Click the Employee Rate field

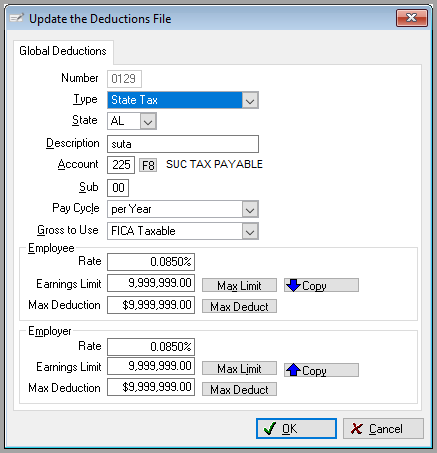click(151, 262)
